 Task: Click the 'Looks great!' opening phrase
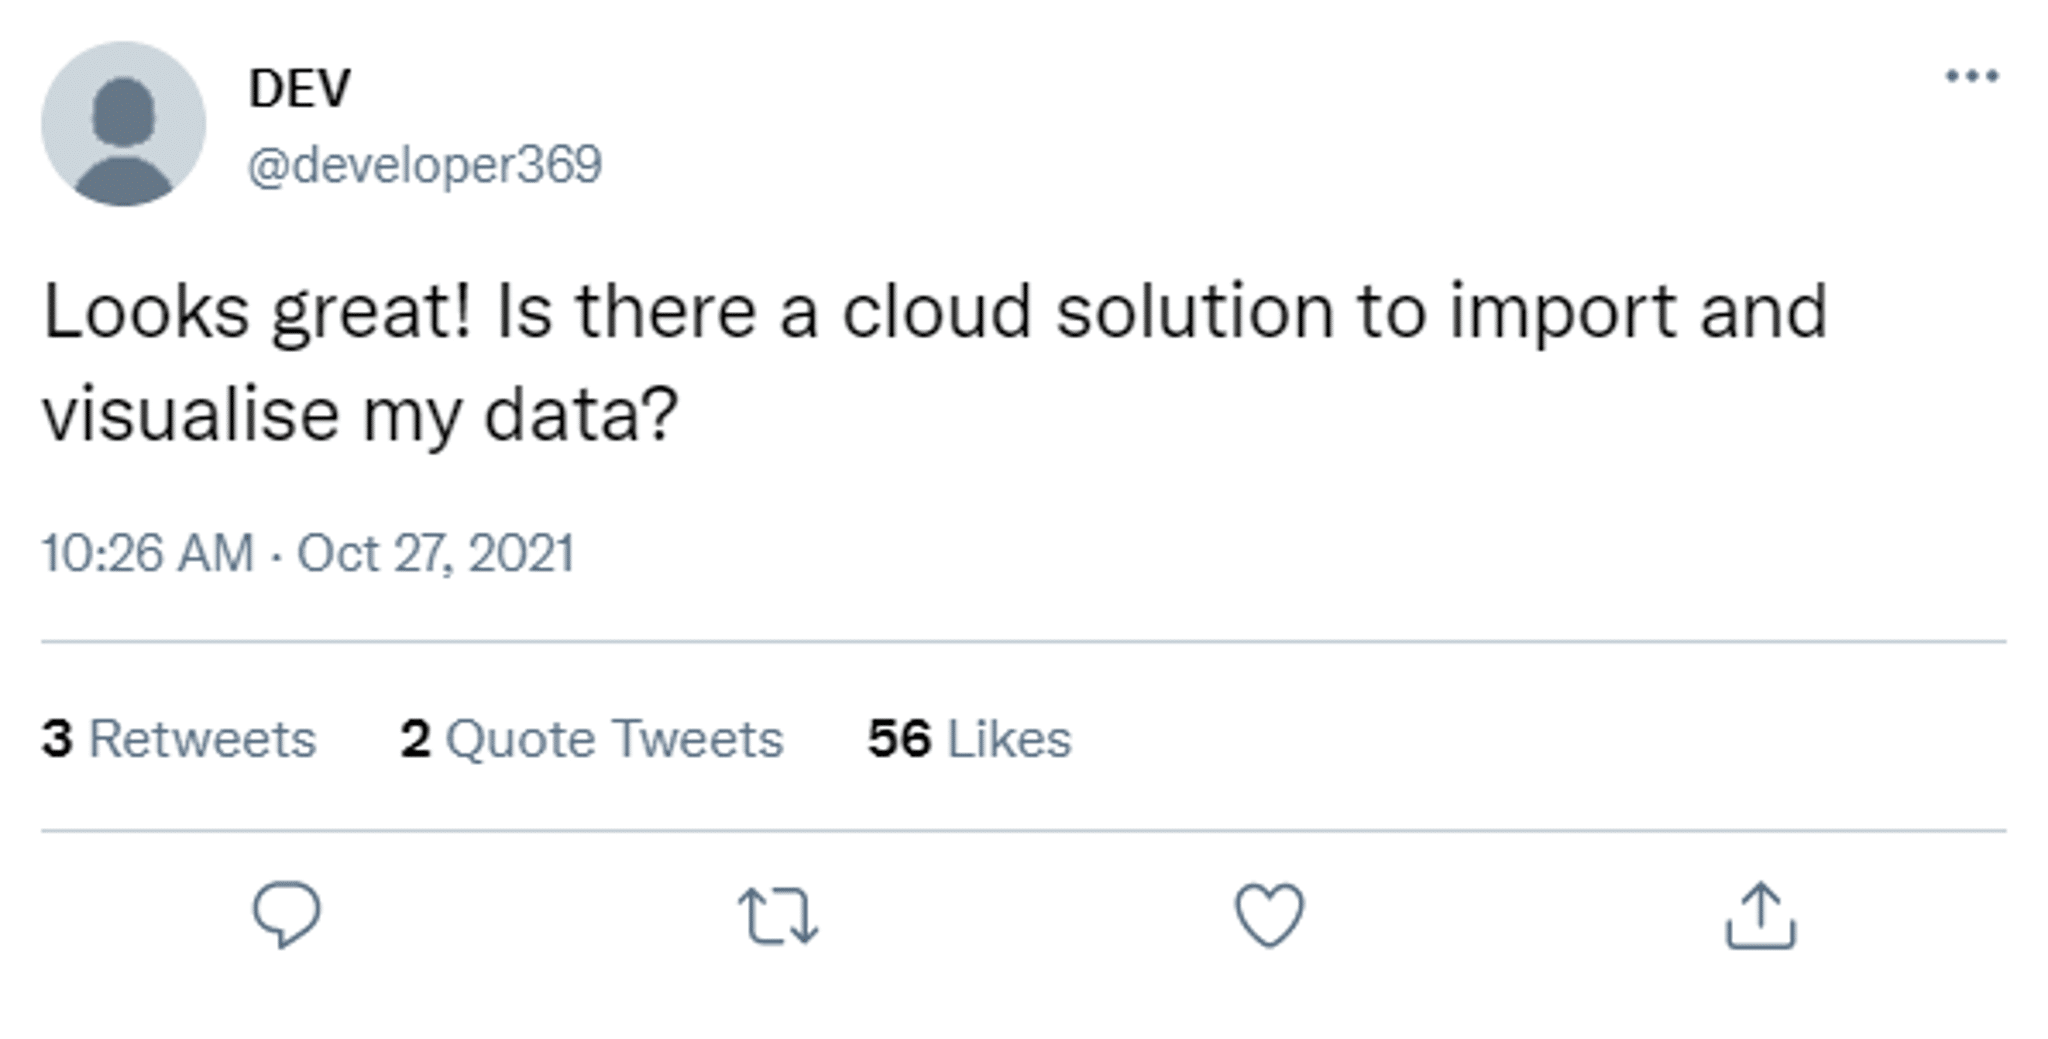click(x=256, y=312)
